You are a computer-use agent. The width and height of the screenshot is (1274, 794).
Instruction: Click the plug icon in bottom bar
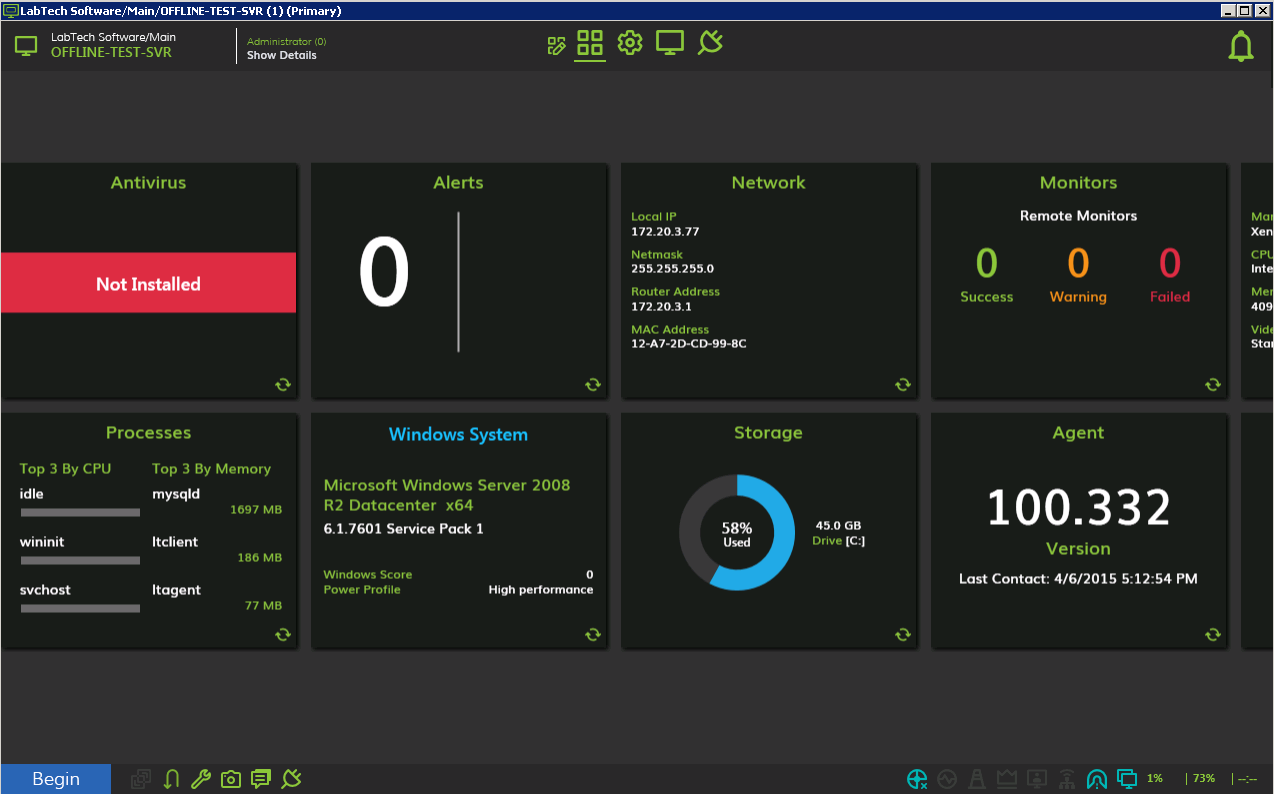coord(292,779)
